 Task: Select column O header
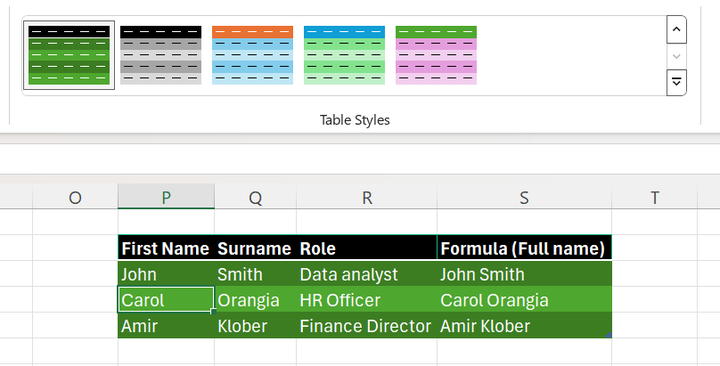pos(75,197)
